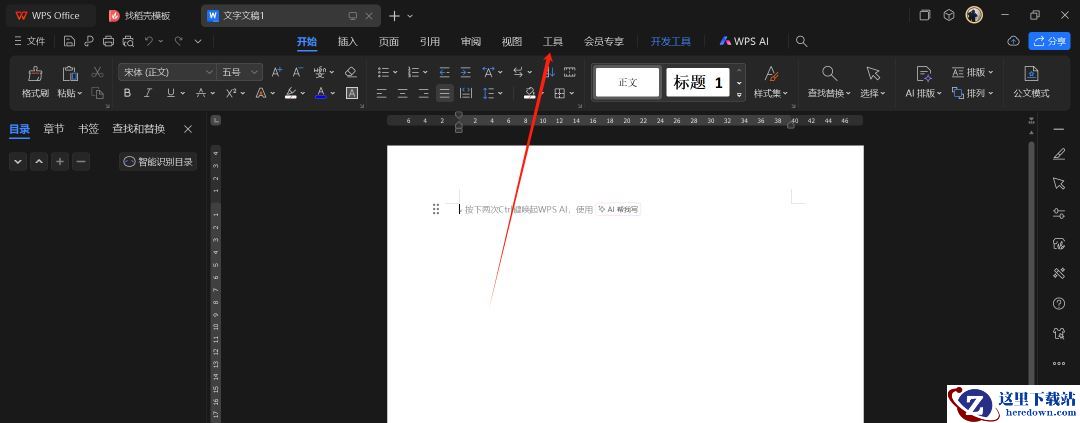Click the 智能识别目录 button
Screen dimensions: 1080x423
(158, 161)
